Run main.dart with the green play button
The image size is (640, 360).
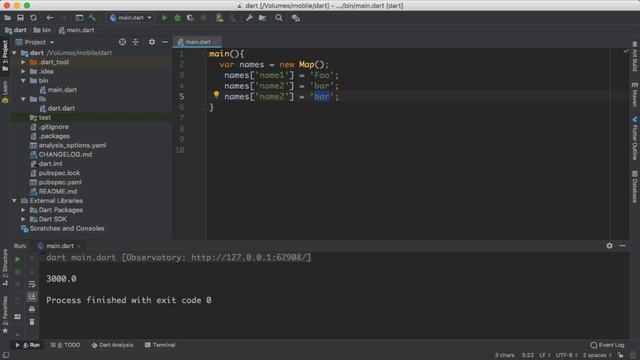164,18
